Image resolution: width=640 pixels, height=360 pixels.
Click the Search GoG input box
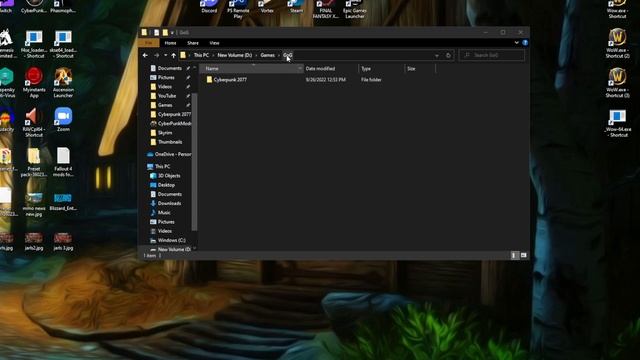[x=492, y=55]
